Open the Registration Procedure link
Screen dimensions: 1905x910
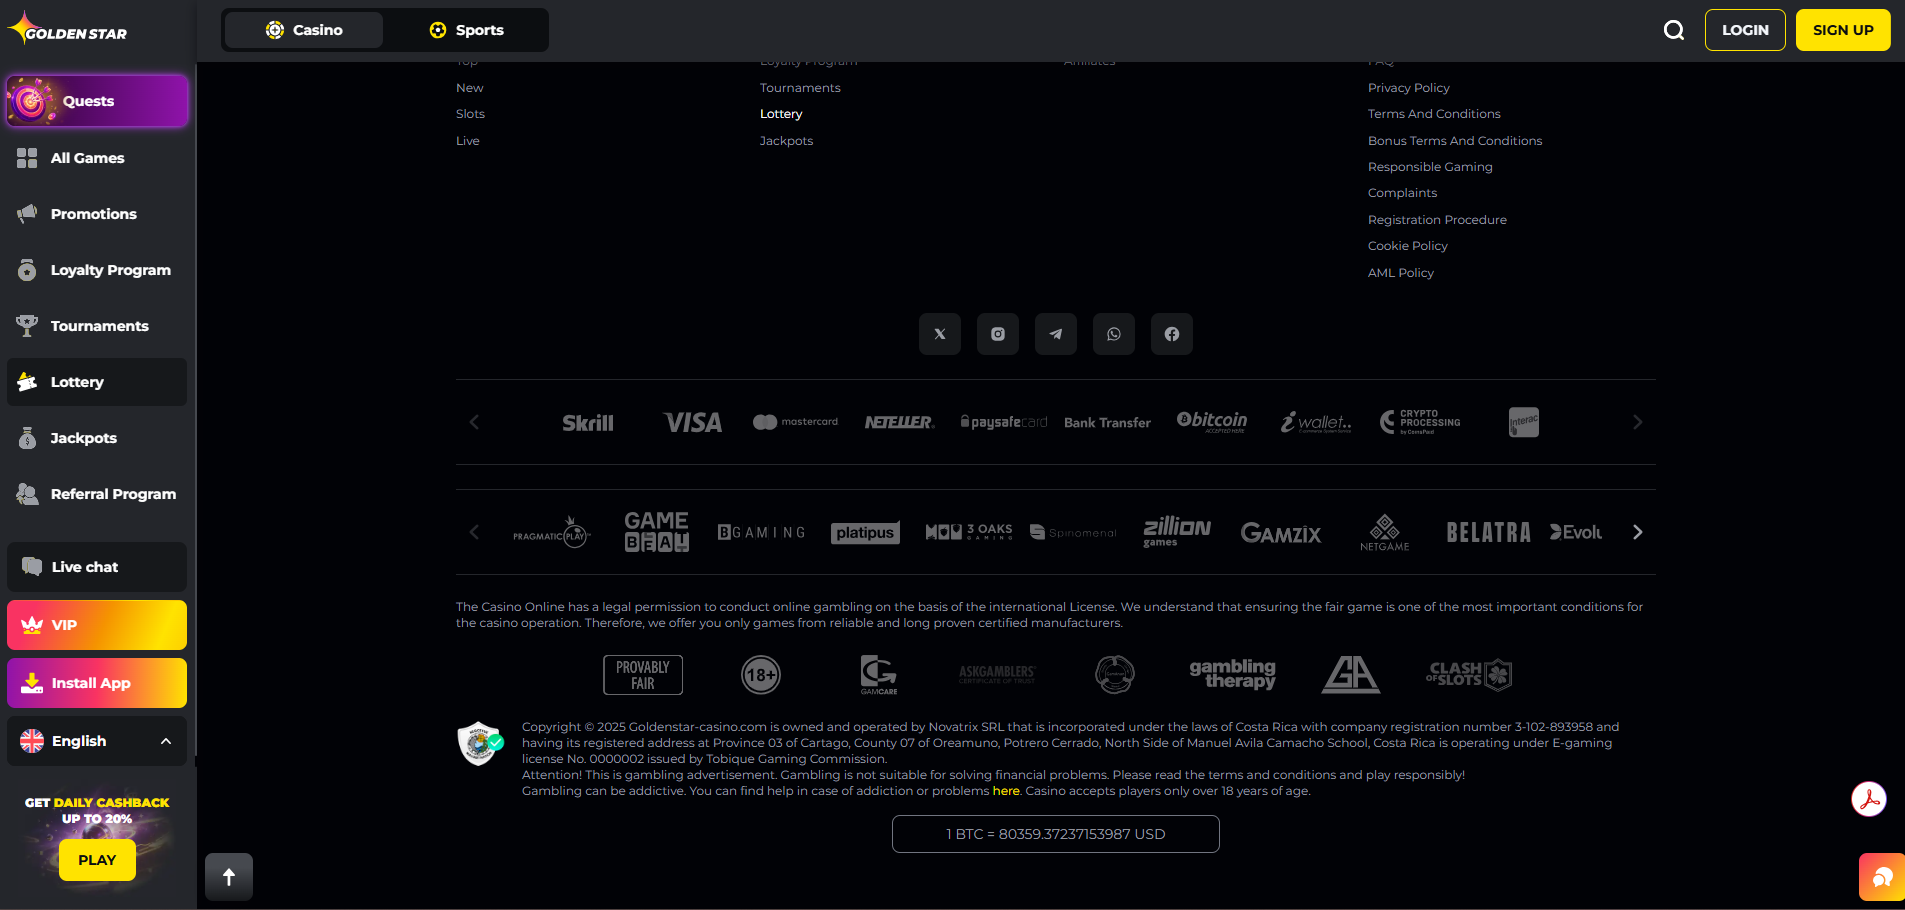(x=1437, y=220)
